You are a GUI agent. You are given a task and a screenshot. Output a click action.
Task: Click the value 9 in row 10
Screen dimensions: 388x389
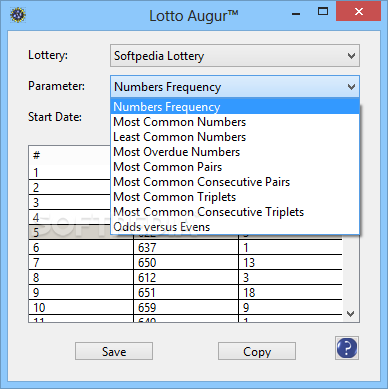[x=291, y=307]
